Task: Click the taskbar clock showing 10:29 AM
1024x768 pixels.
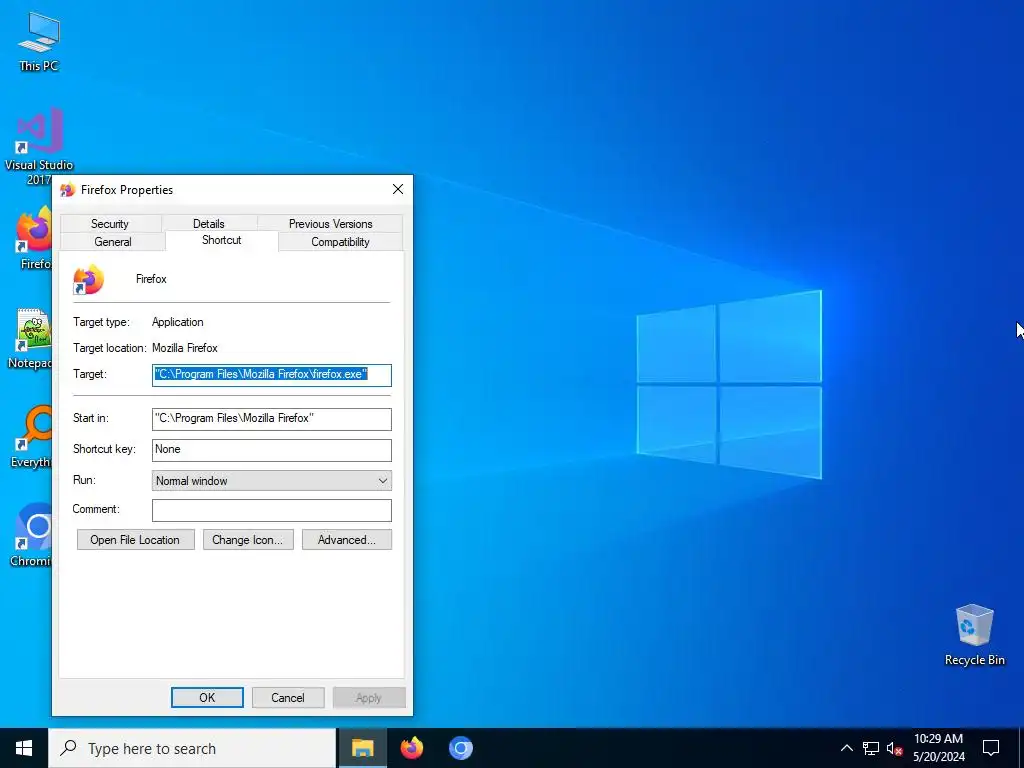Action: coord(938,748)
